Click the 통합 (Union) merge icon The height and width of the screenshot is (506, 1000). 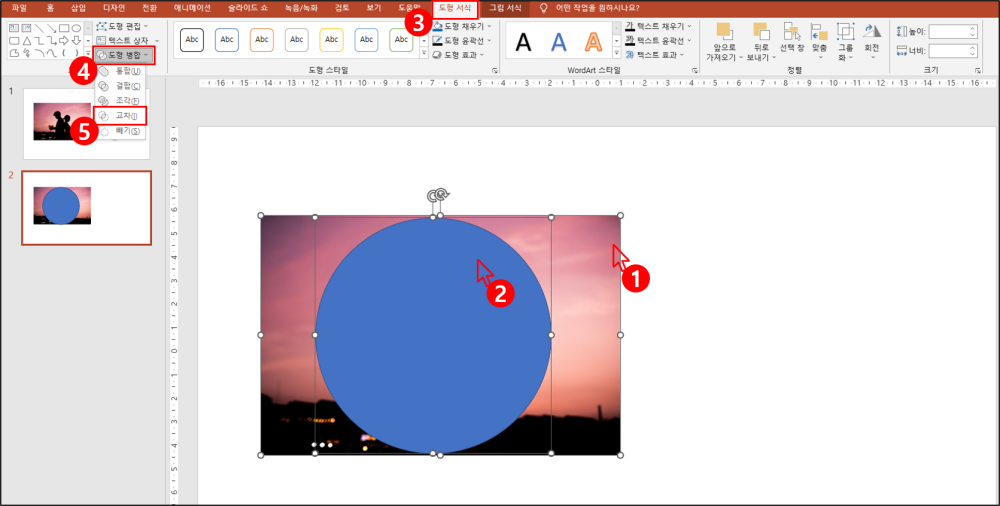103,71
